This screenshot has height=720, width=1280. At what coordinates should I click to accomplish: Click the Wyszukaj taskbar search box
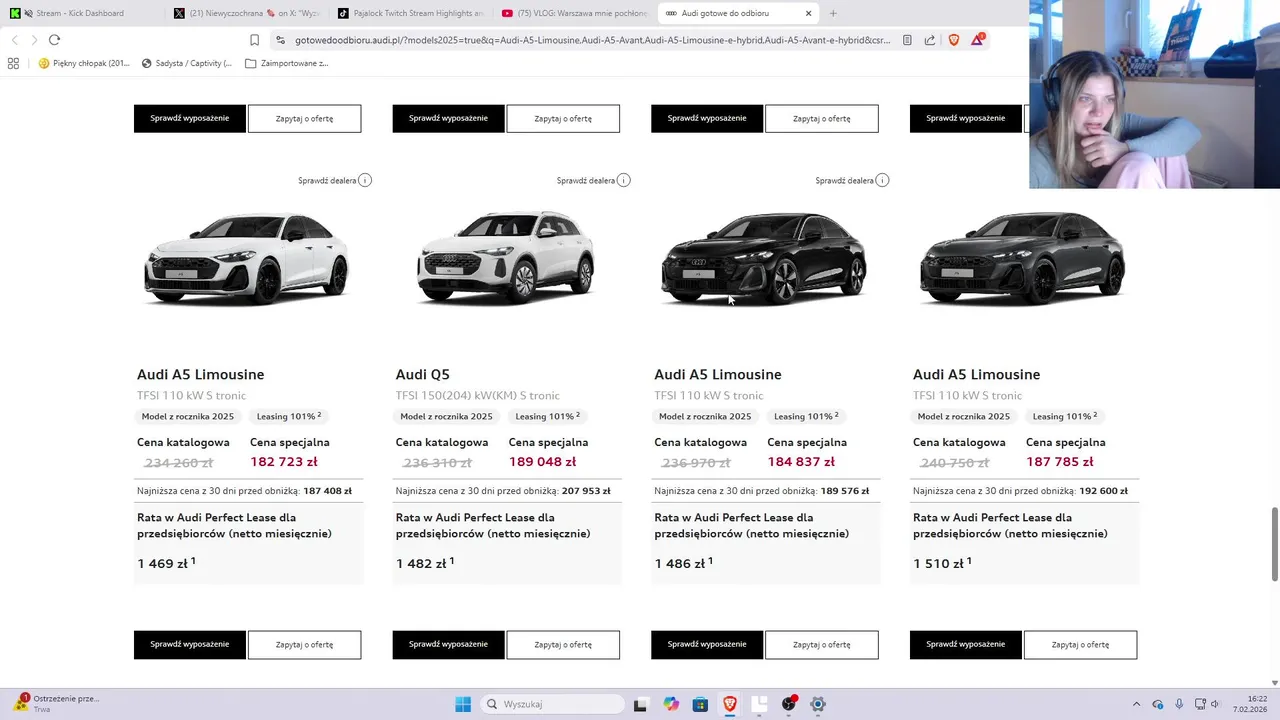click(553, 704)
